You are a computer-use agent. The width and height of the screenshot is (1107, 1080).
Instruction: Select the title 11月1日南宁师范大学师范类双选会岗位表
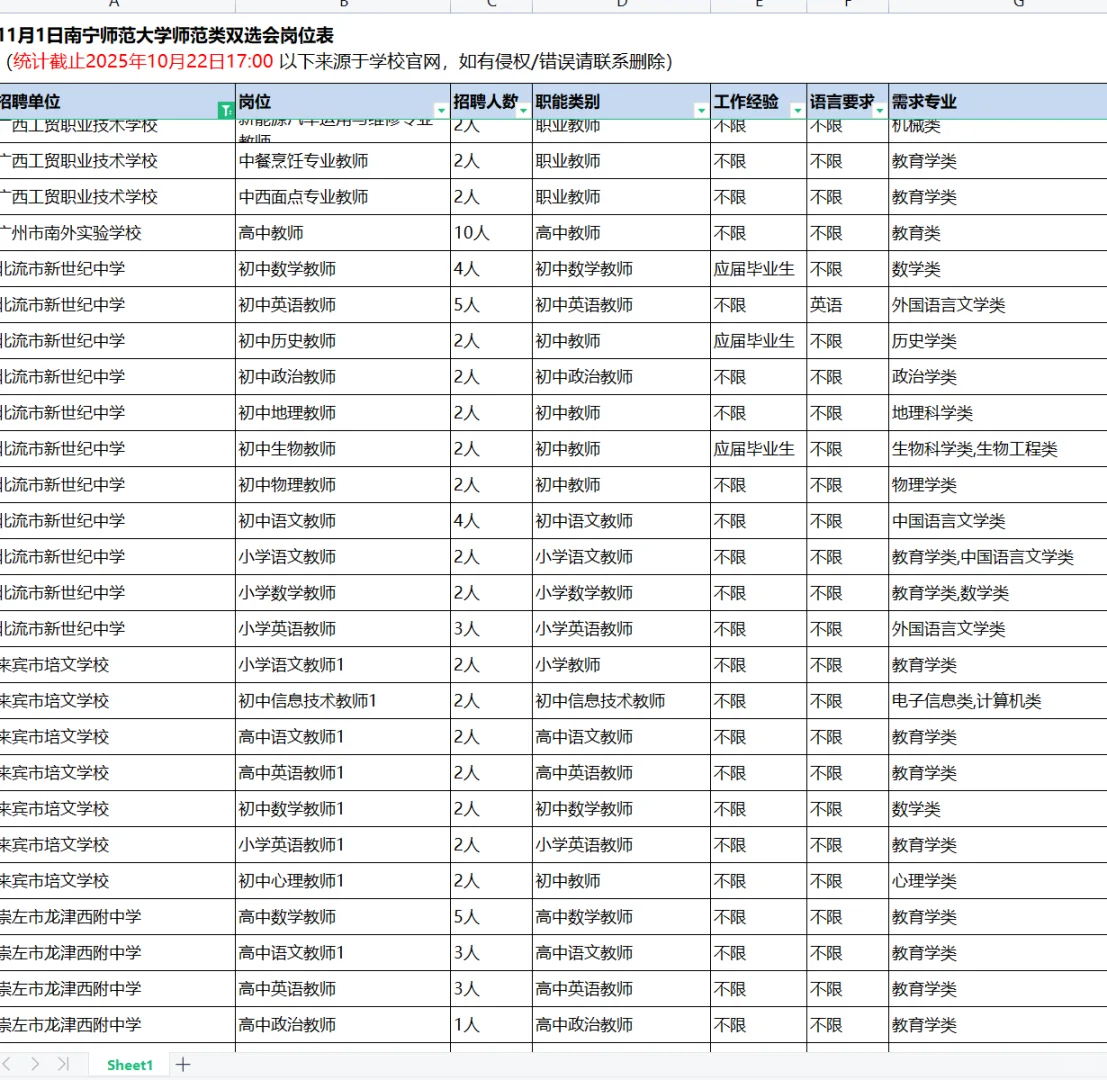tap(167, 35)
